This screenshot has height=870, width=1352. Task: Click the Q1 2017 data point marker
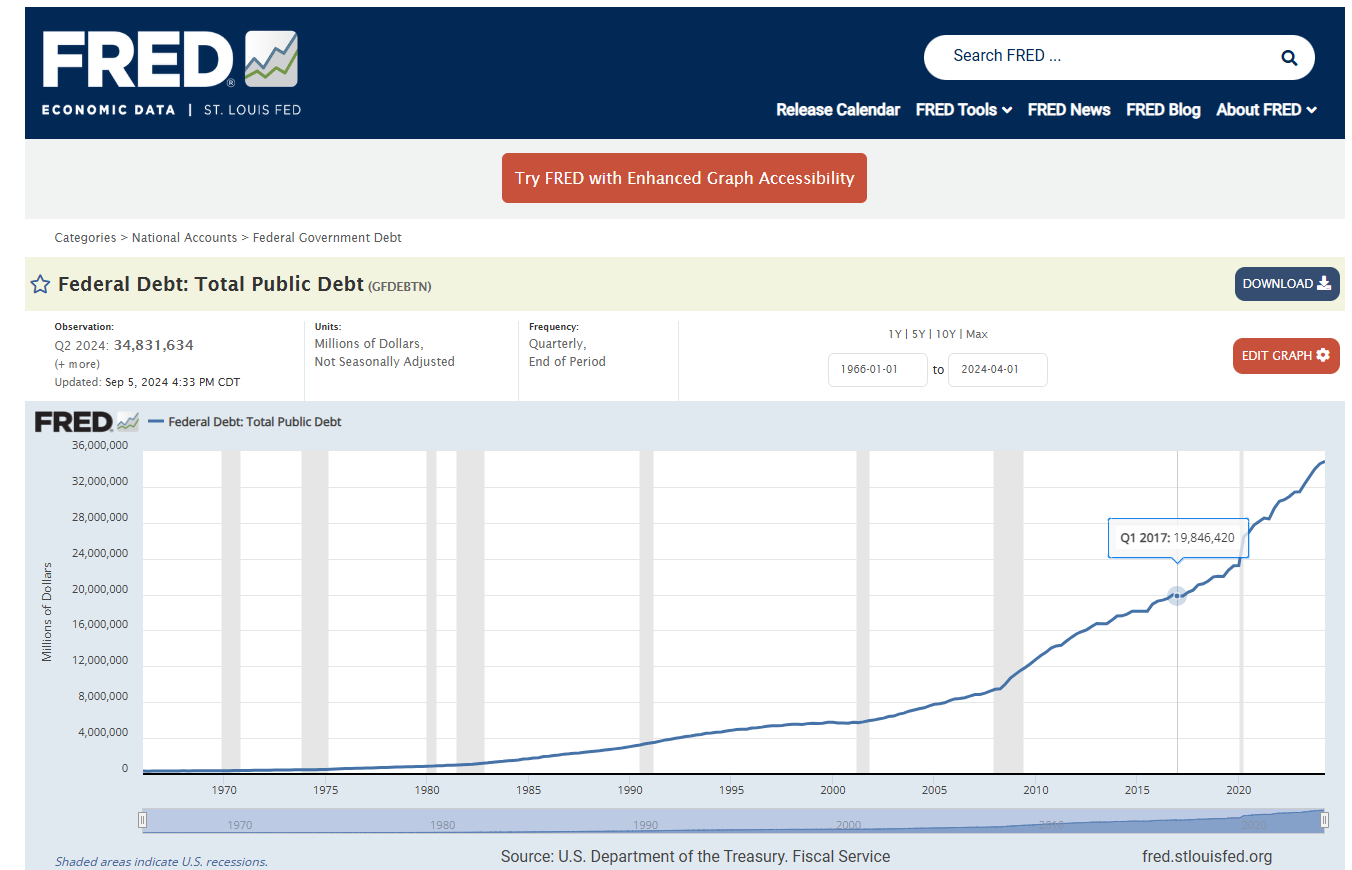point(1177,596)
